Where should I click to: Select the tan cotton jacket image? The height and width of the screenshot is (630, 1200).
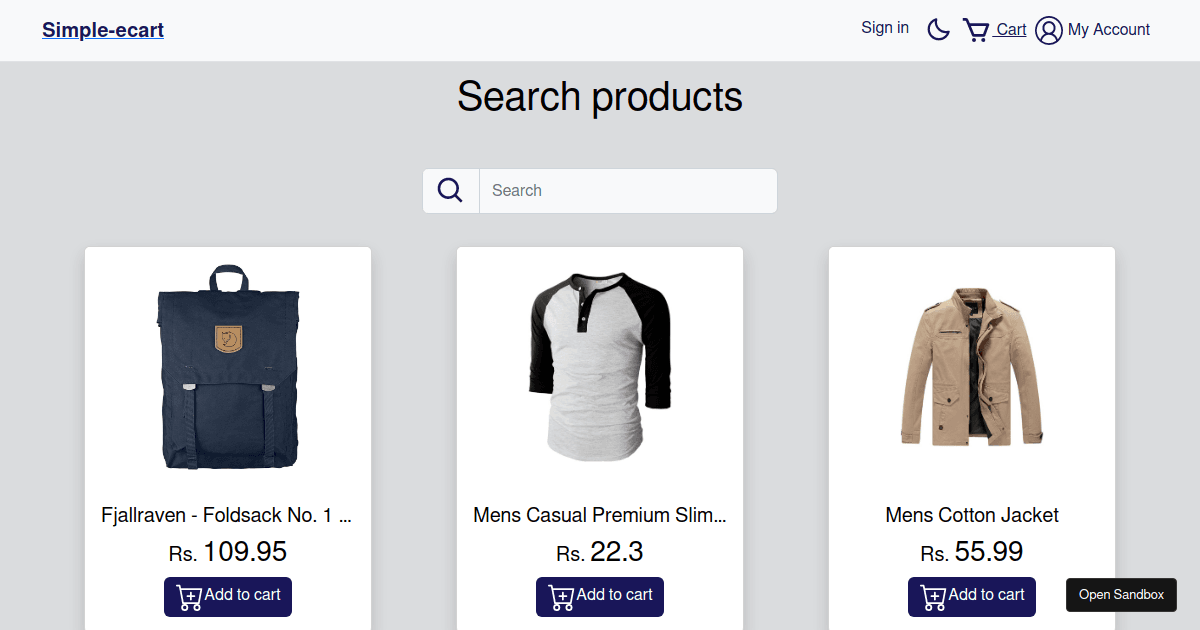coord(972,366)
